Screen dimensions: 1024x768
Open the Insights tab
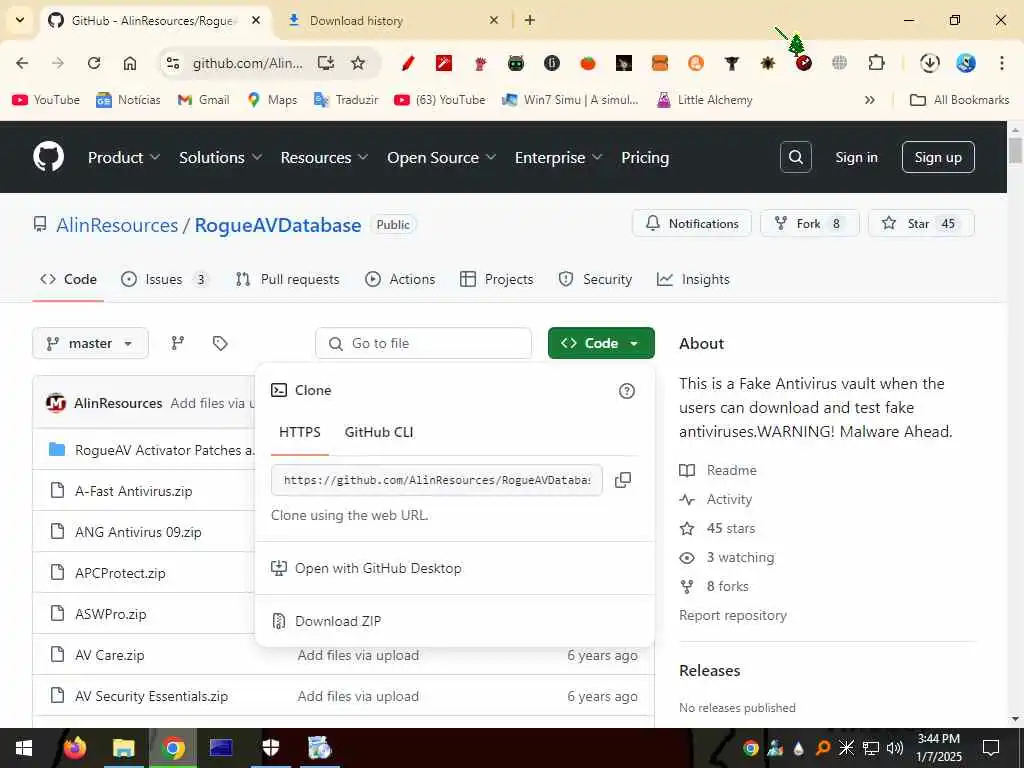(x=693, y=280)
